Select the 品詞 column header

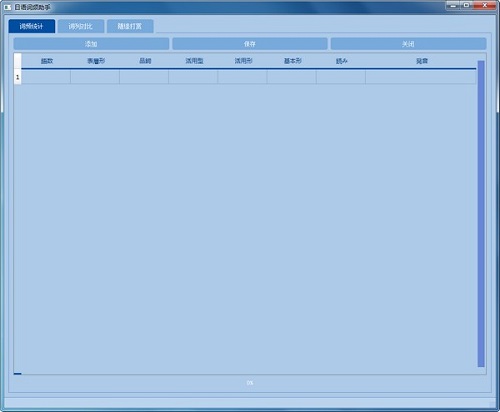tap(145, 61)
